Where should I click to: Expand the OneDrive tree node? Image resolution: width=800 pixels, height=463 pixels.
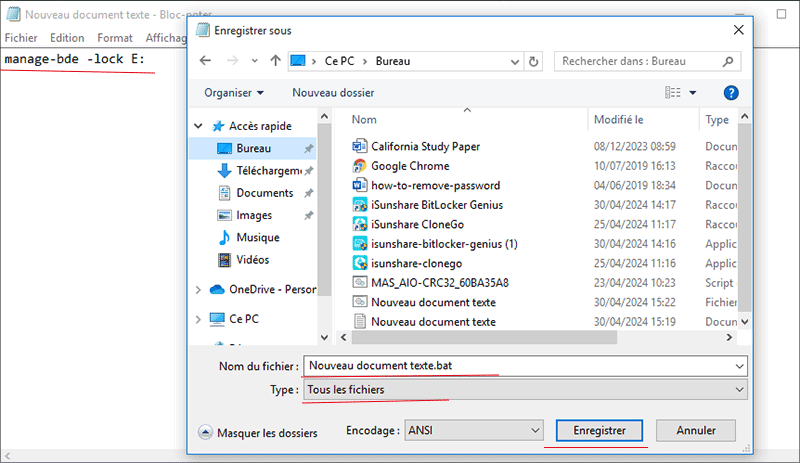[x=198, y=290]
